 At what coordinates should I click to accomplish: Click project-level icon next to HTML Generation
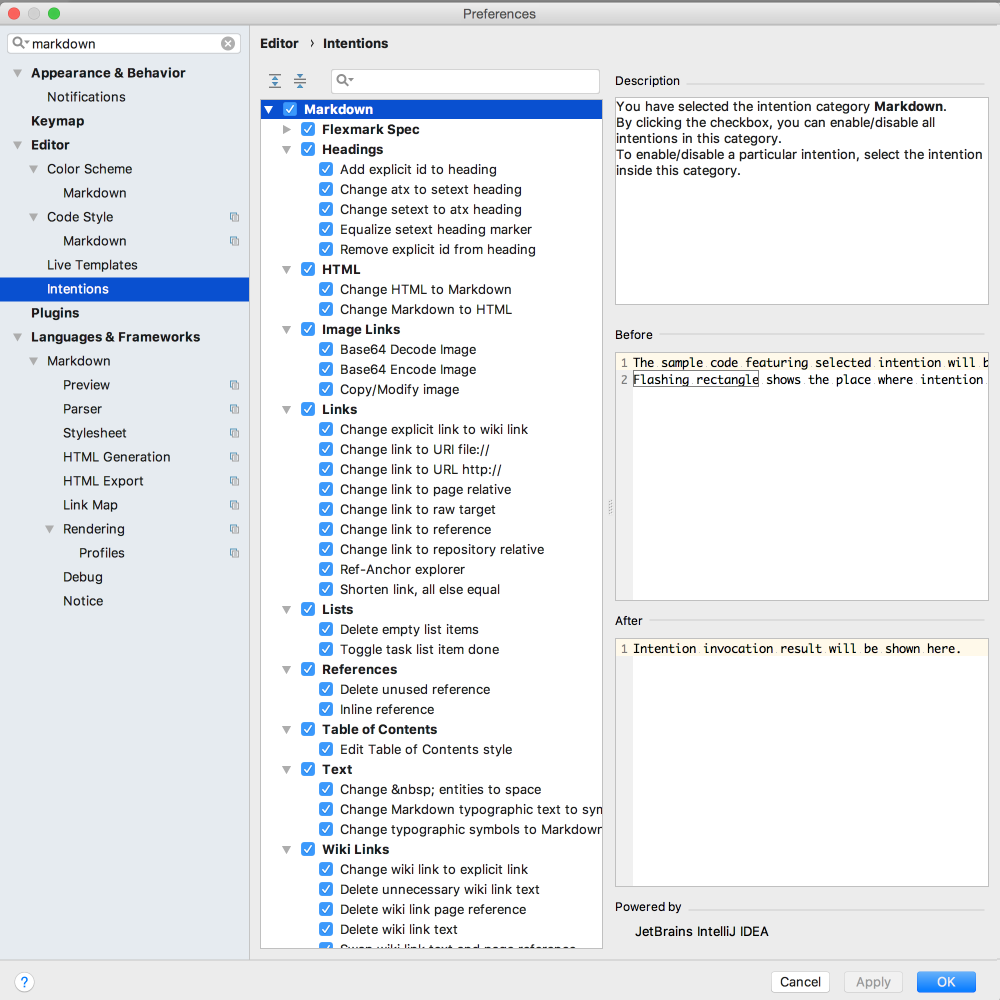pyautogui.click(x=235, y=457)
